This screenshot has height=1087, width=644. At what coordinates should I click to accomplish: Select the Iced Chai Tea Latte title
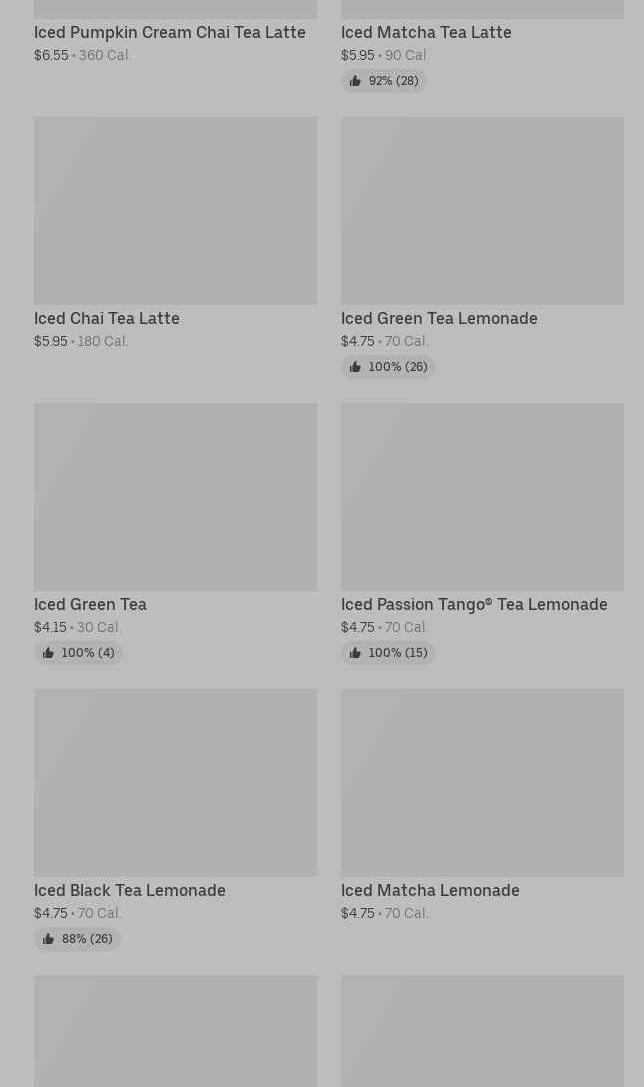pyautogui.click(x=107, y=318)
